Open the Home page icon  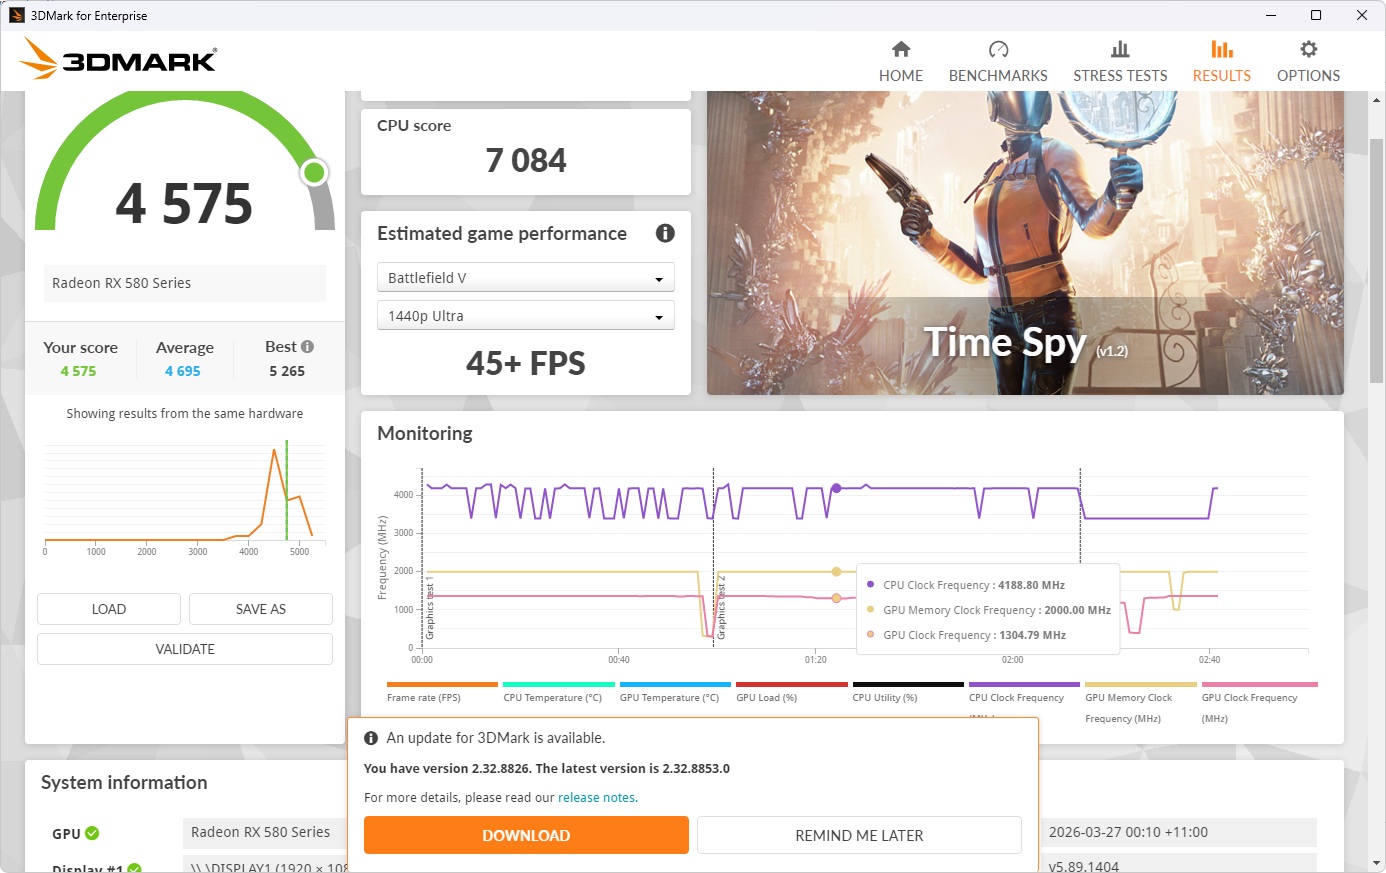(901, 49)
